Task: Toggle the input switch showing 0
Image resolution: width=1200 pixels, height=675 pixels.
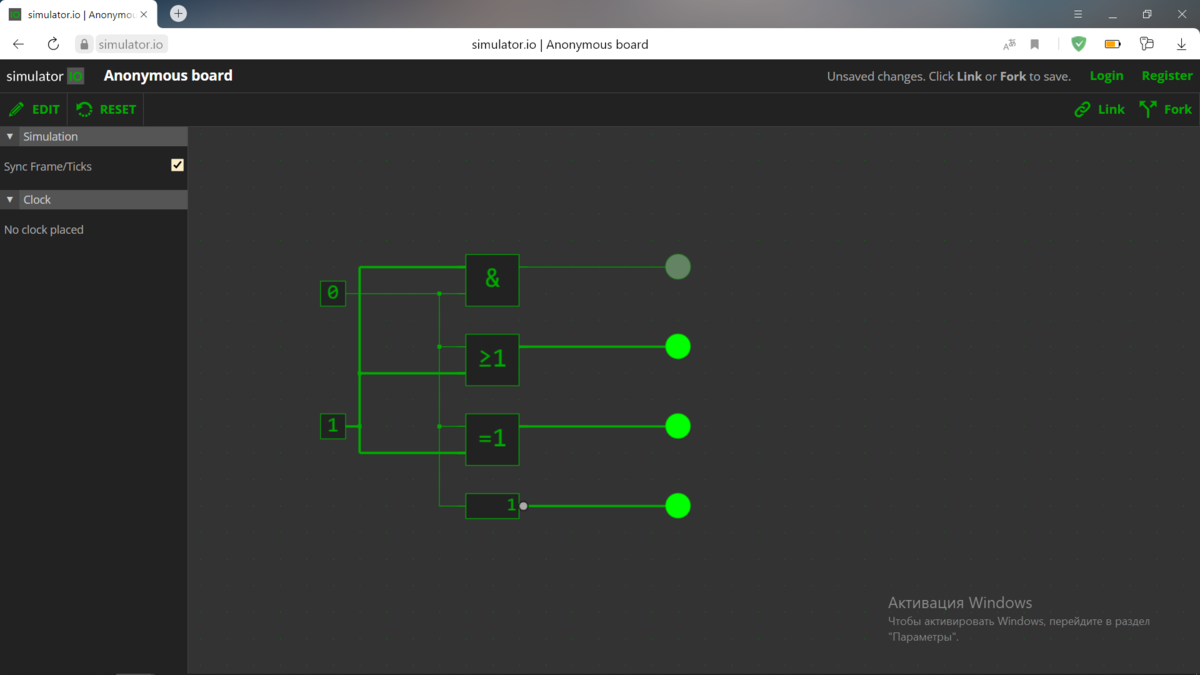Action: (333, 293)
